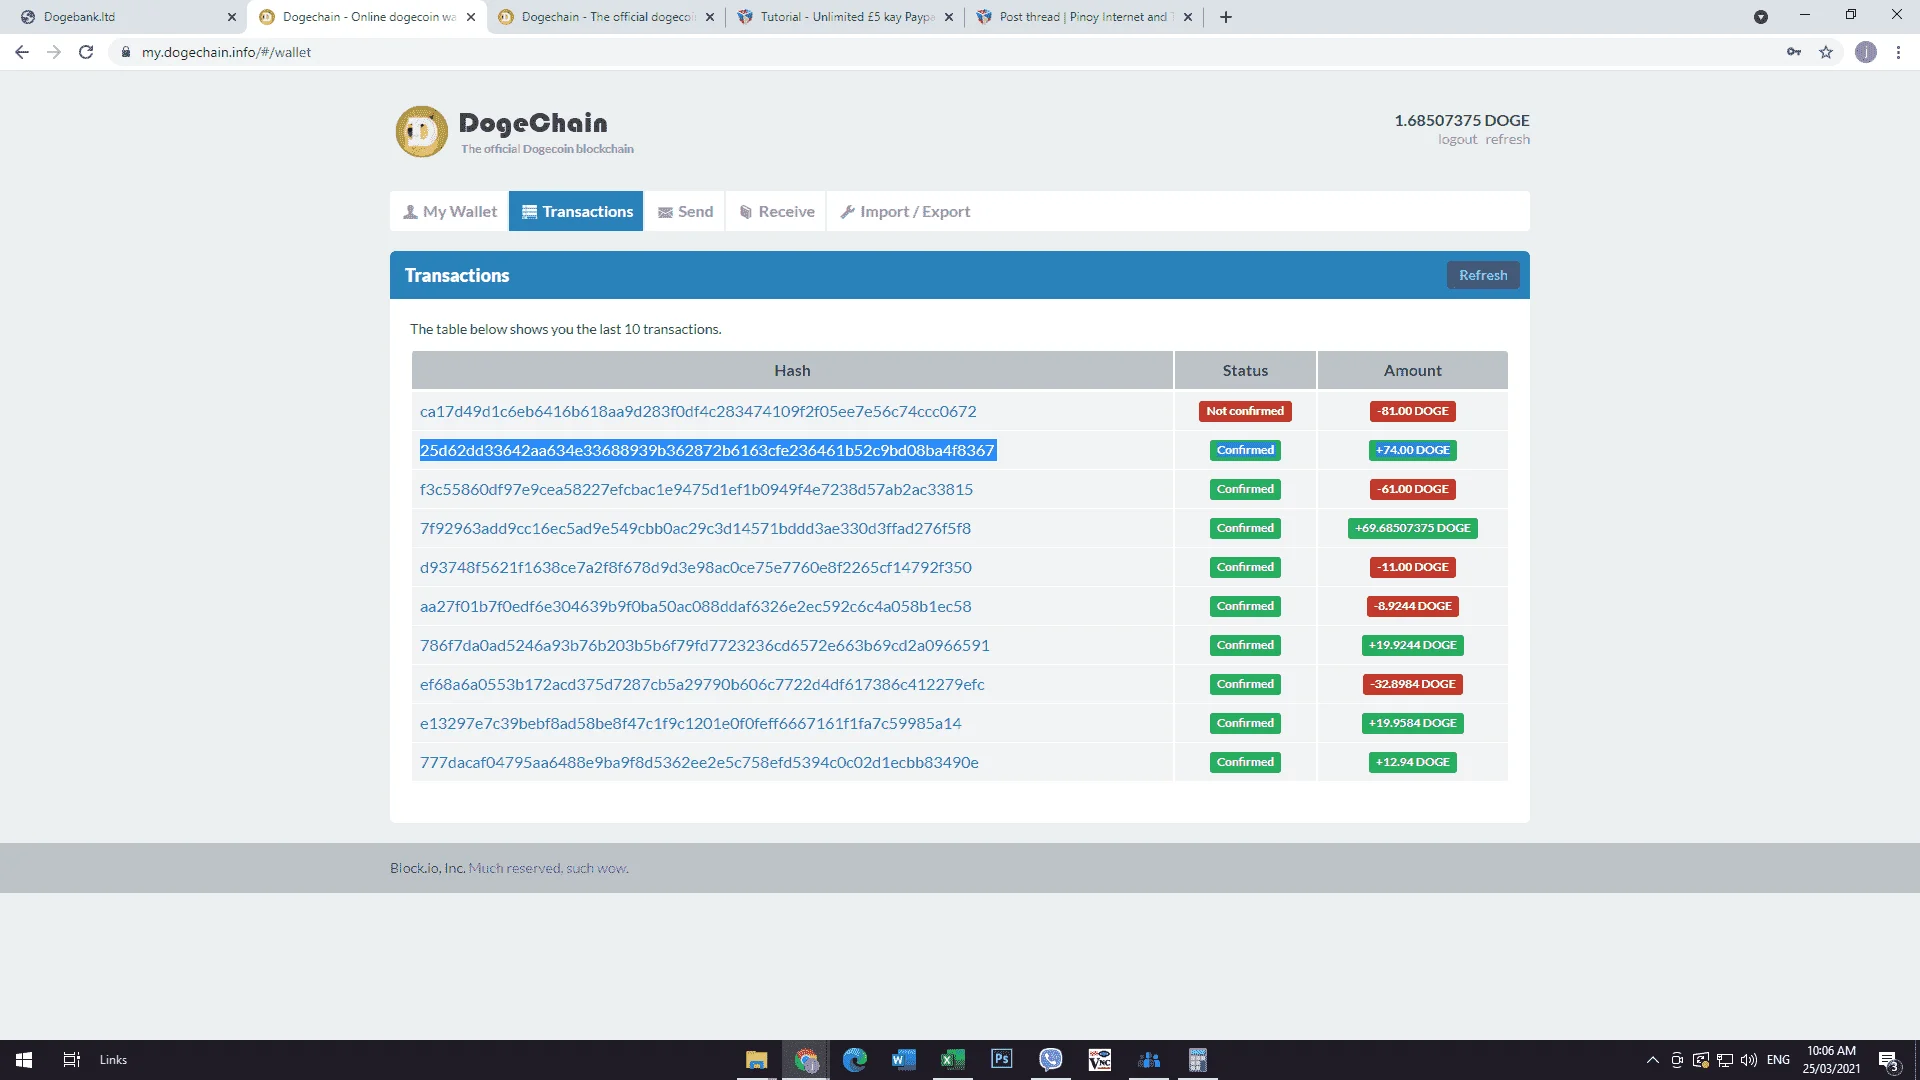This screenshot has height=1080, width=1920.
Task: Open highlighted hash starting 25d62dd3
Action: click(x=707, y=450)
